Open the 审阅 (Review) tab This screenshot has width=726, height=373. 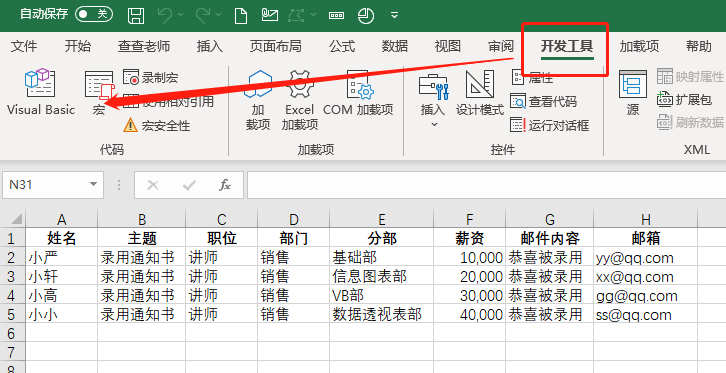[501, 46]
